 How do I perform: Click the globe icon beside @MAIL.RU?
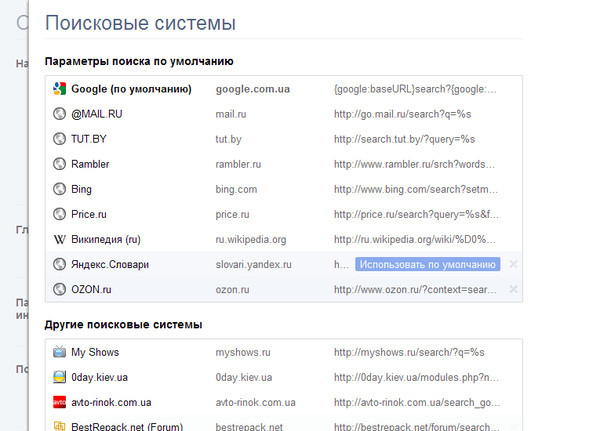click(59, 114)
